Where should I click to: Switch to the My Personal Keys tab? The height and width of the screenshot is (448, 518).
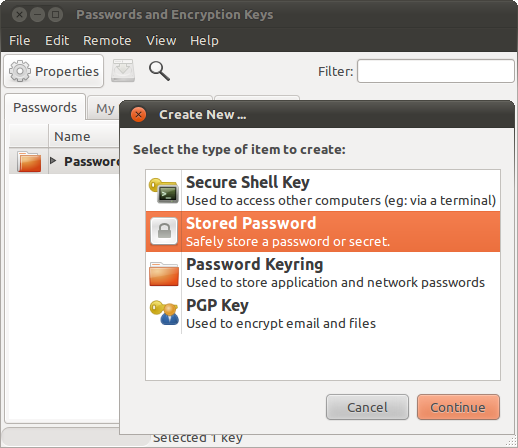pos(103,108)
